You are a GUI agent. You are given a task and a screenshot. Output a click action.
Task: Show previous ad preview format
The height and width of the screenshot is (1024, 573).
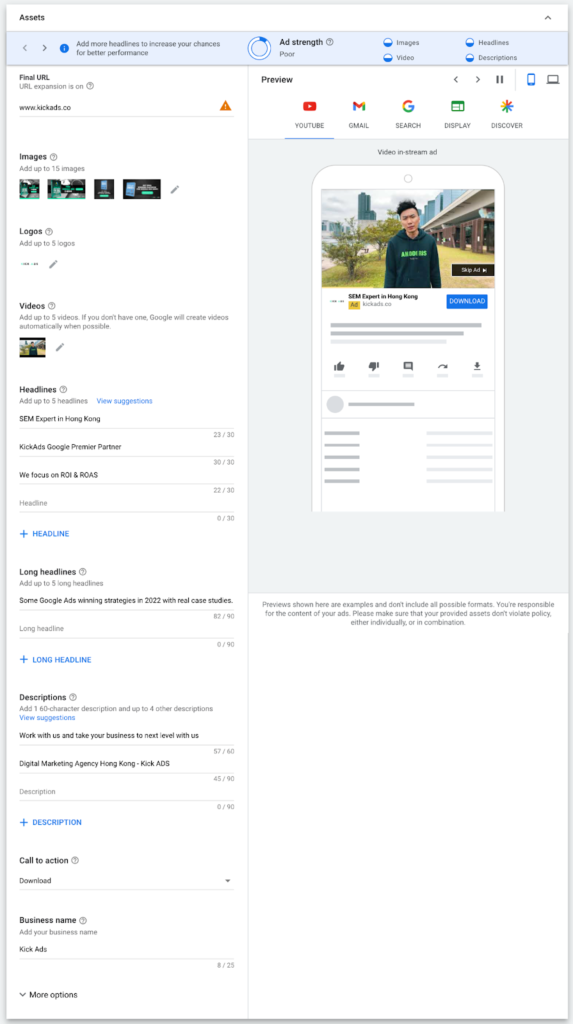point(456,80)
